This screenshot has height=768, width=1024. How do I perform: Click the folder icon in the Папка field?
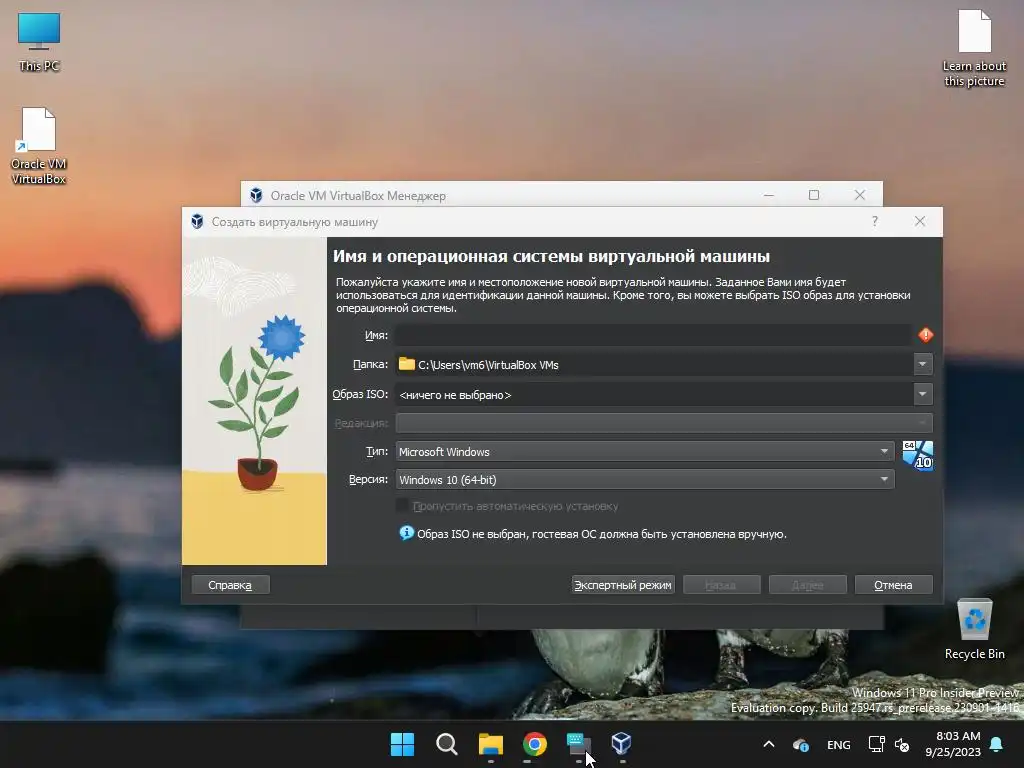(x=407, y=364)
